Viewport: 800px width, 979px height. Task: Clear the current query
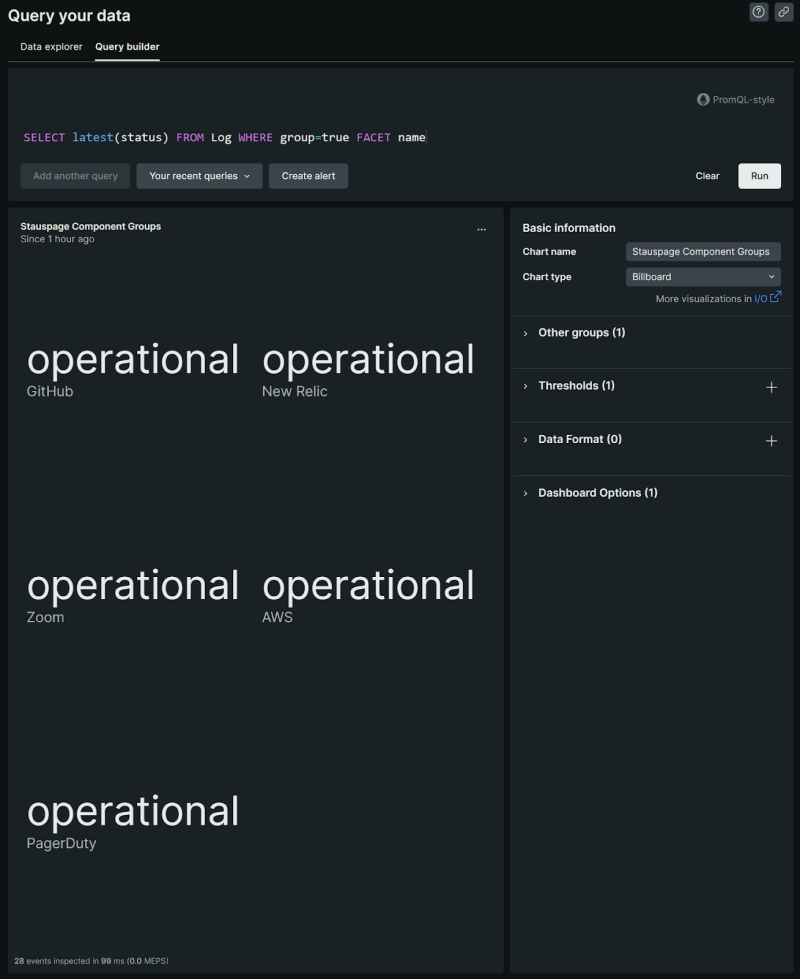[x=707, y=175]
